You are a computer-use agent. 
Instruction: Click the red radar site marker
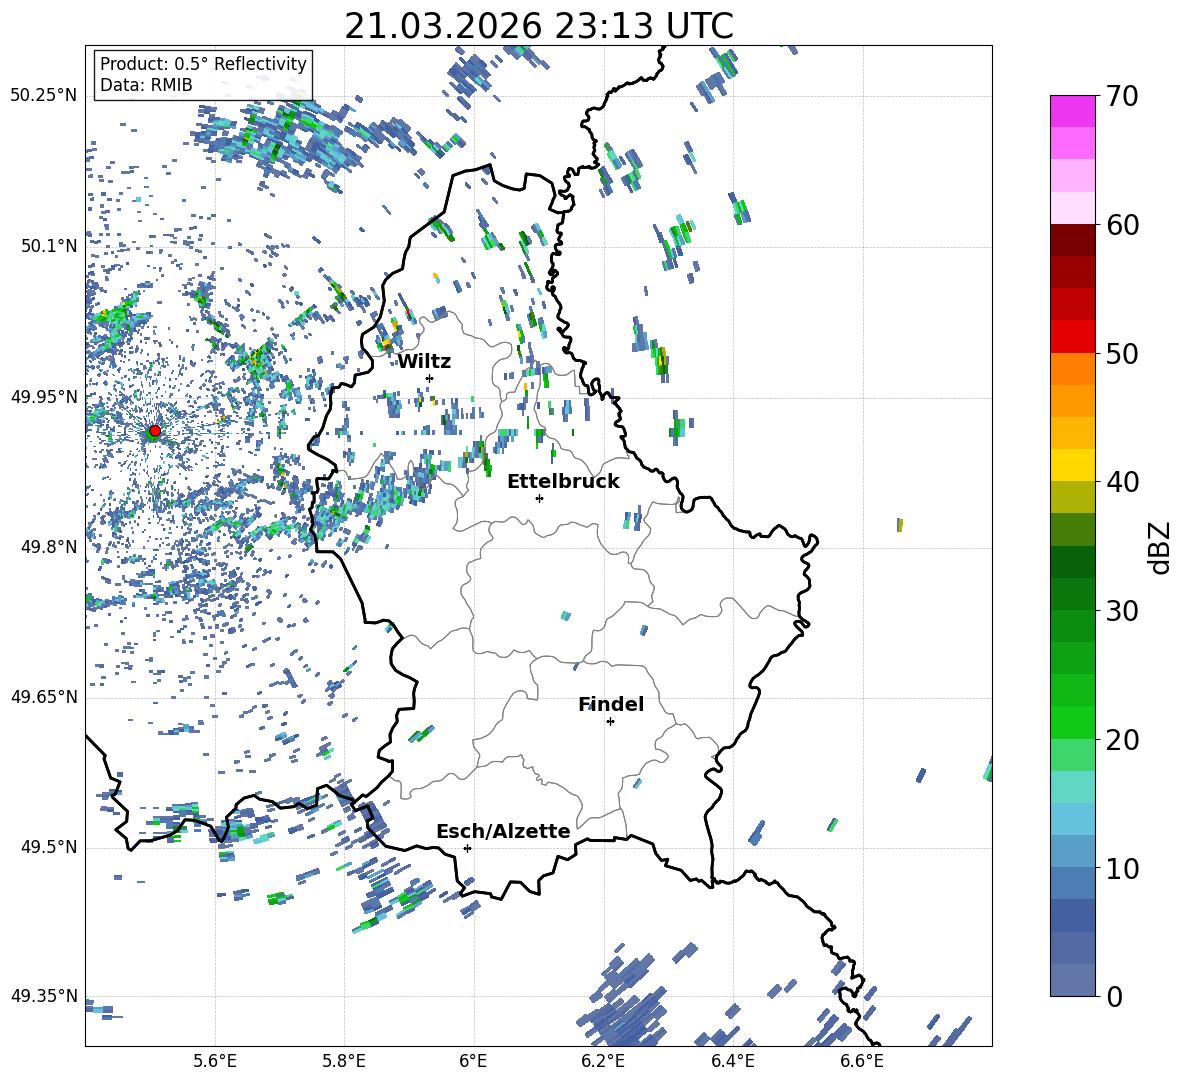point(154,431)
